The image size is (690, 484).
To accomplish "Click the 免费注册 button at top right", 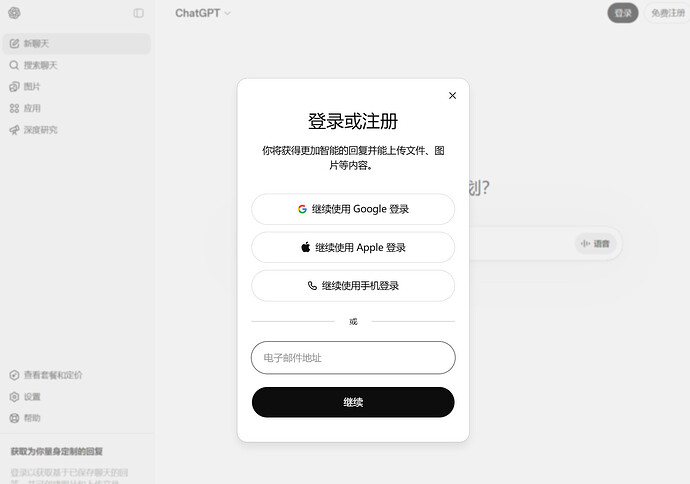I will pos(668,13).
